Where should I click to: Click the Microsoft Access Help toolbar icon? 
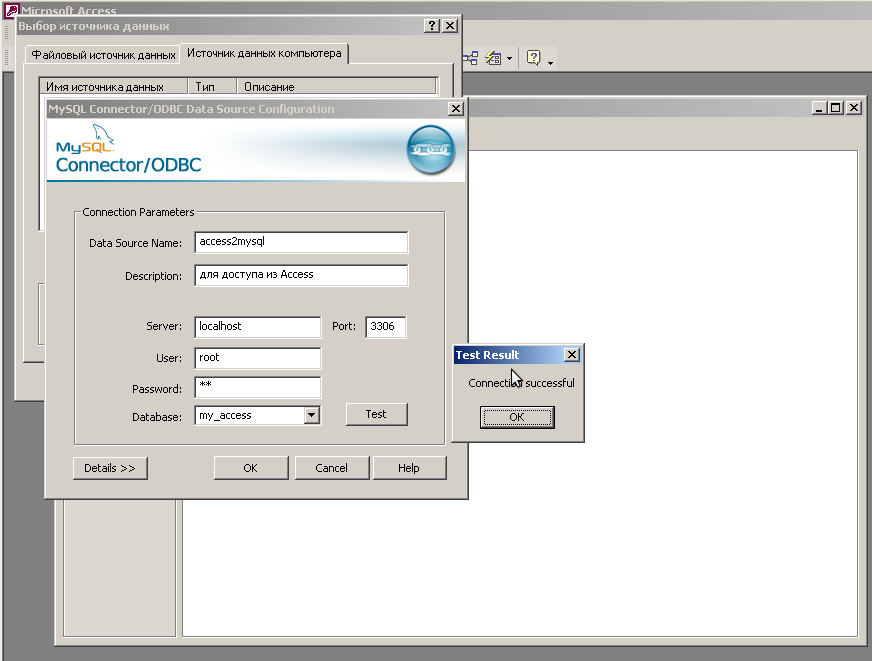pos(533,58)
